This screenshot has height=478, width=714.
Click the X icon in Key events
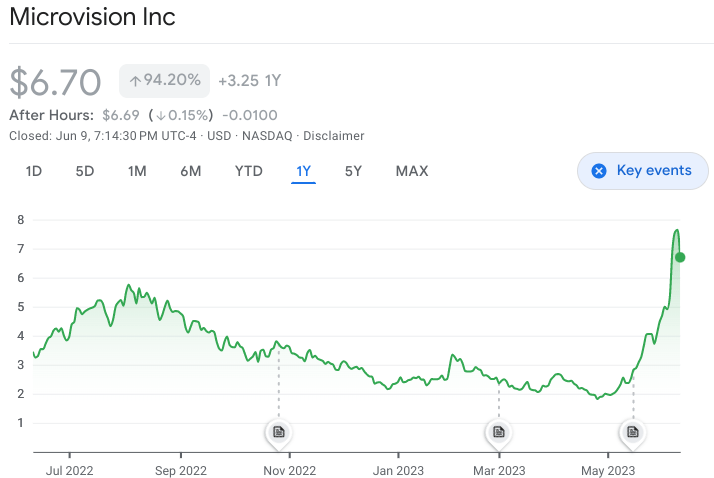click(599, 171)
